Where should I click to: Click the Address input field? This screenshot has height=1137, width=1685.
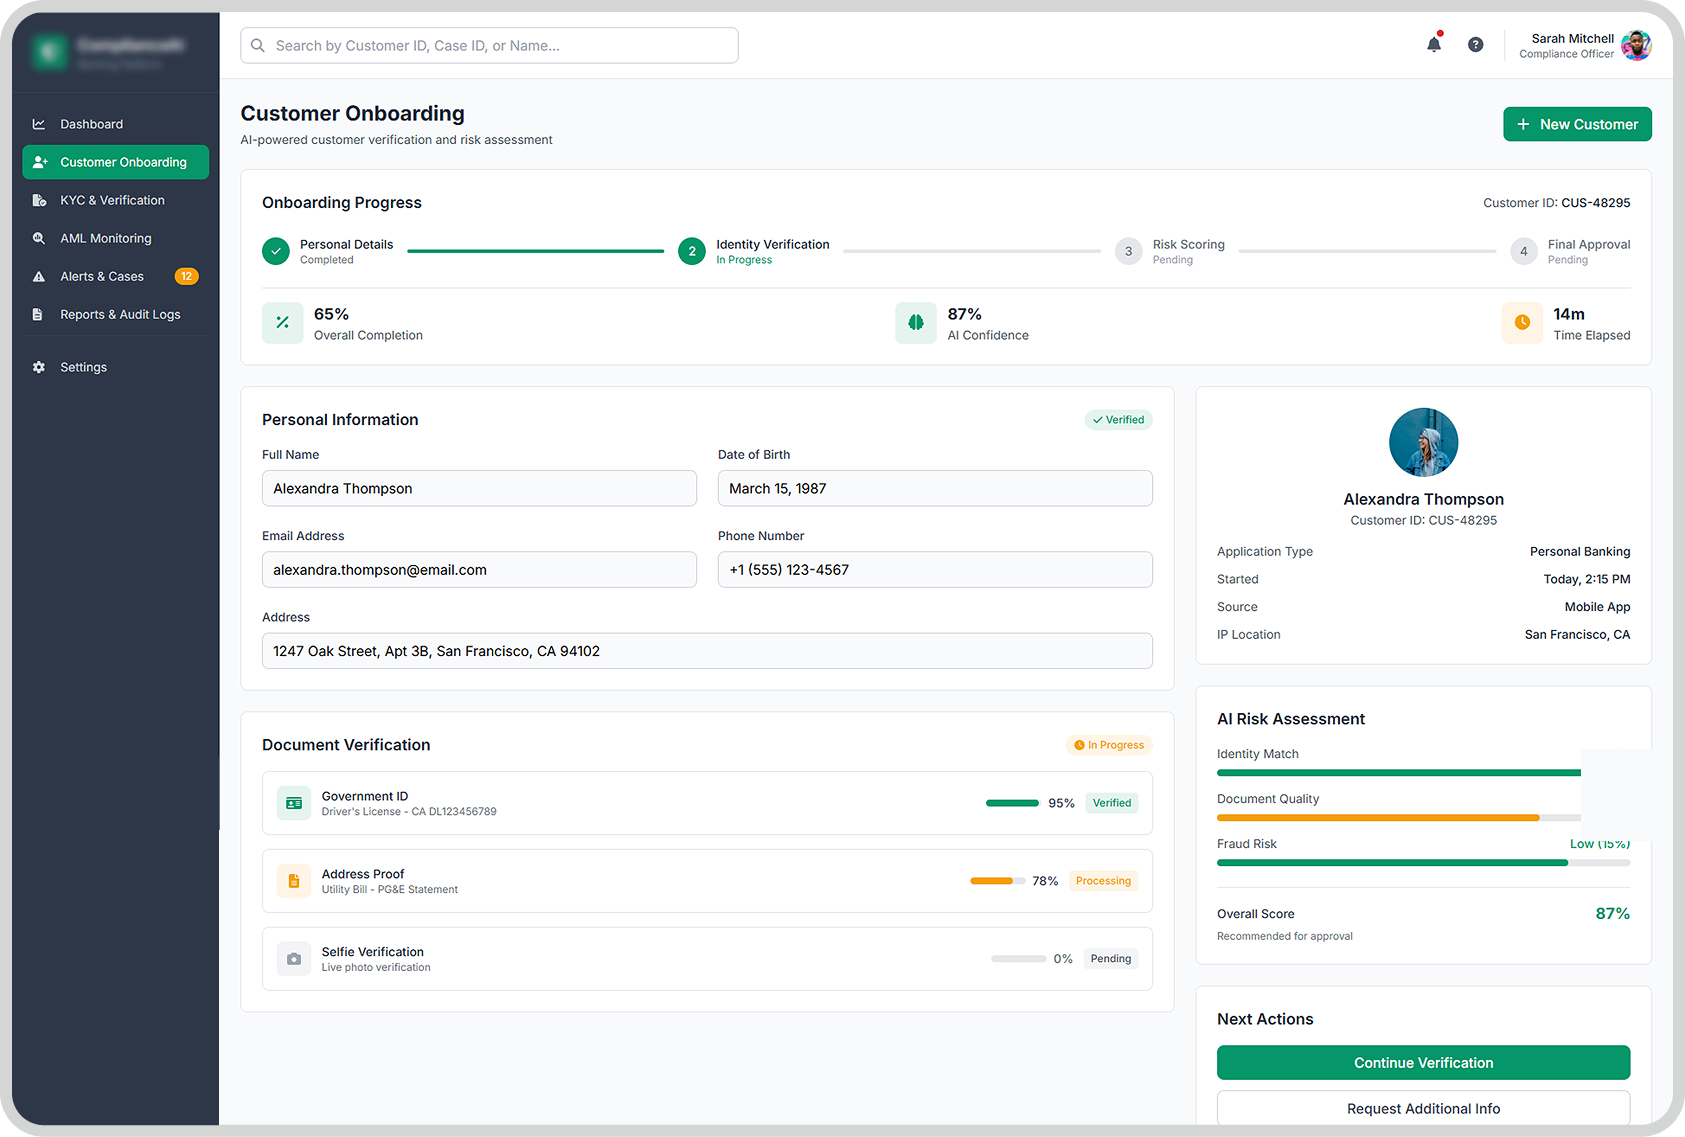pos(707,651)
